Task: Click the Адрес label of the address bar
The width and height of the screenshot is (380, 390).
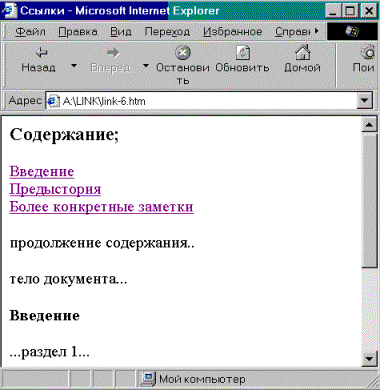Action: pos(25,100)
